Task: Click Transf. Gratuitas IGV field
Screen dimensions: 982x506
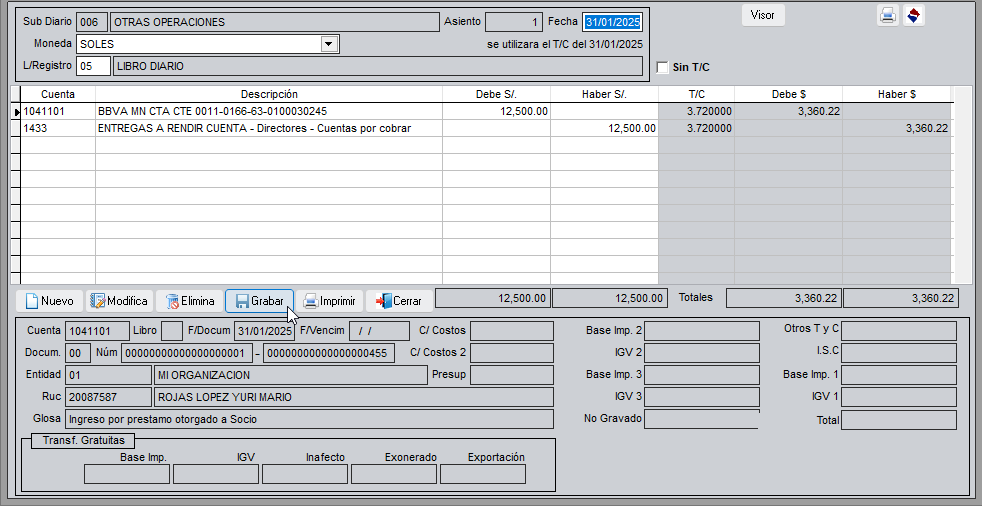Action: coord(215,474)
